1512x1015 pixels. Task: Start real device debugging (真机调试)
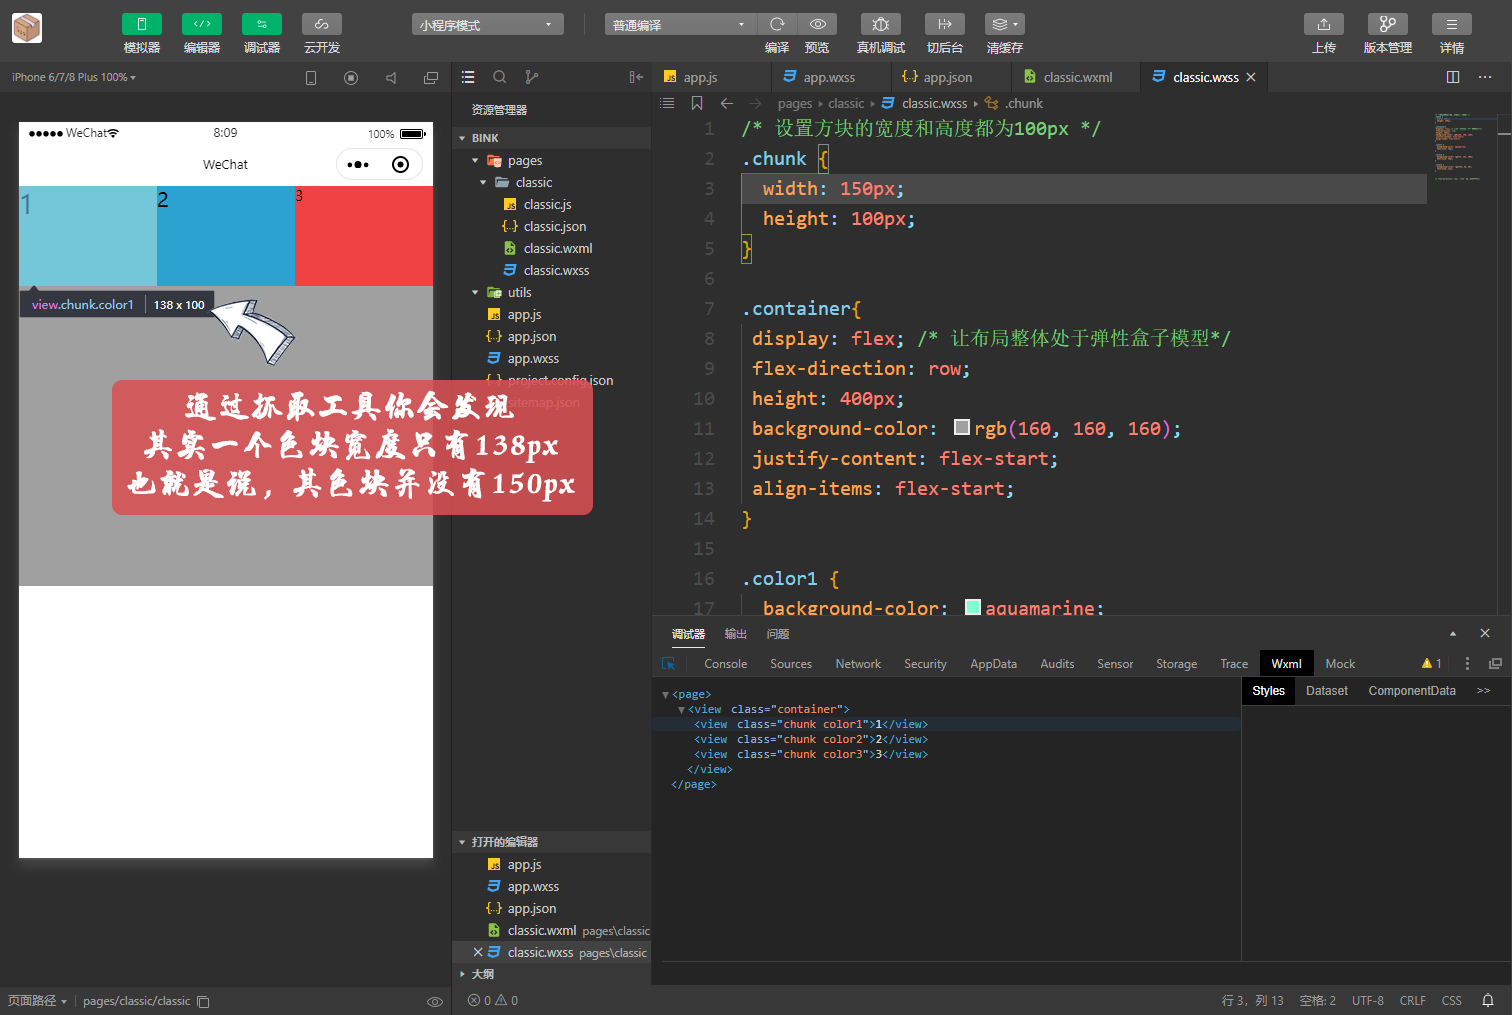881,24
